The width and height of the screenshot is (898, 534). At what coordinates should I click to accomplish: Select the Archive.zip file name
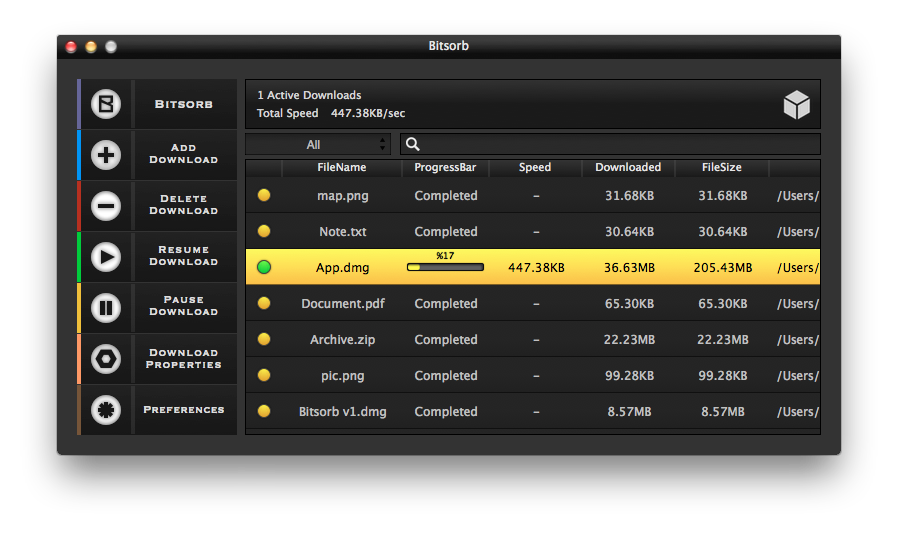pos(342,340)
